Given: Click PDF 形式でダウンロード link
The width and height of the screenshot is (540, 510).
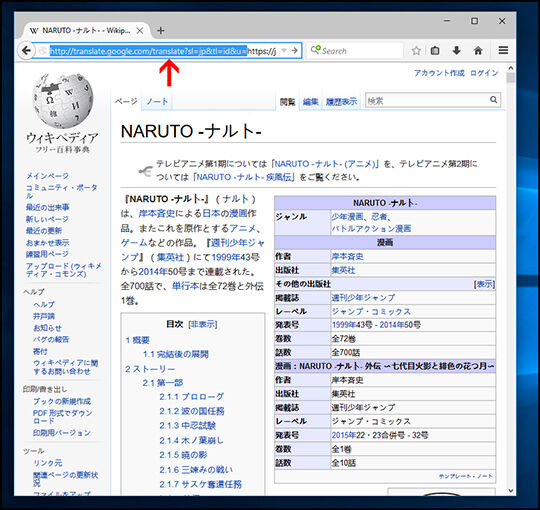Looking at the screenshot, I should (62, 417).
